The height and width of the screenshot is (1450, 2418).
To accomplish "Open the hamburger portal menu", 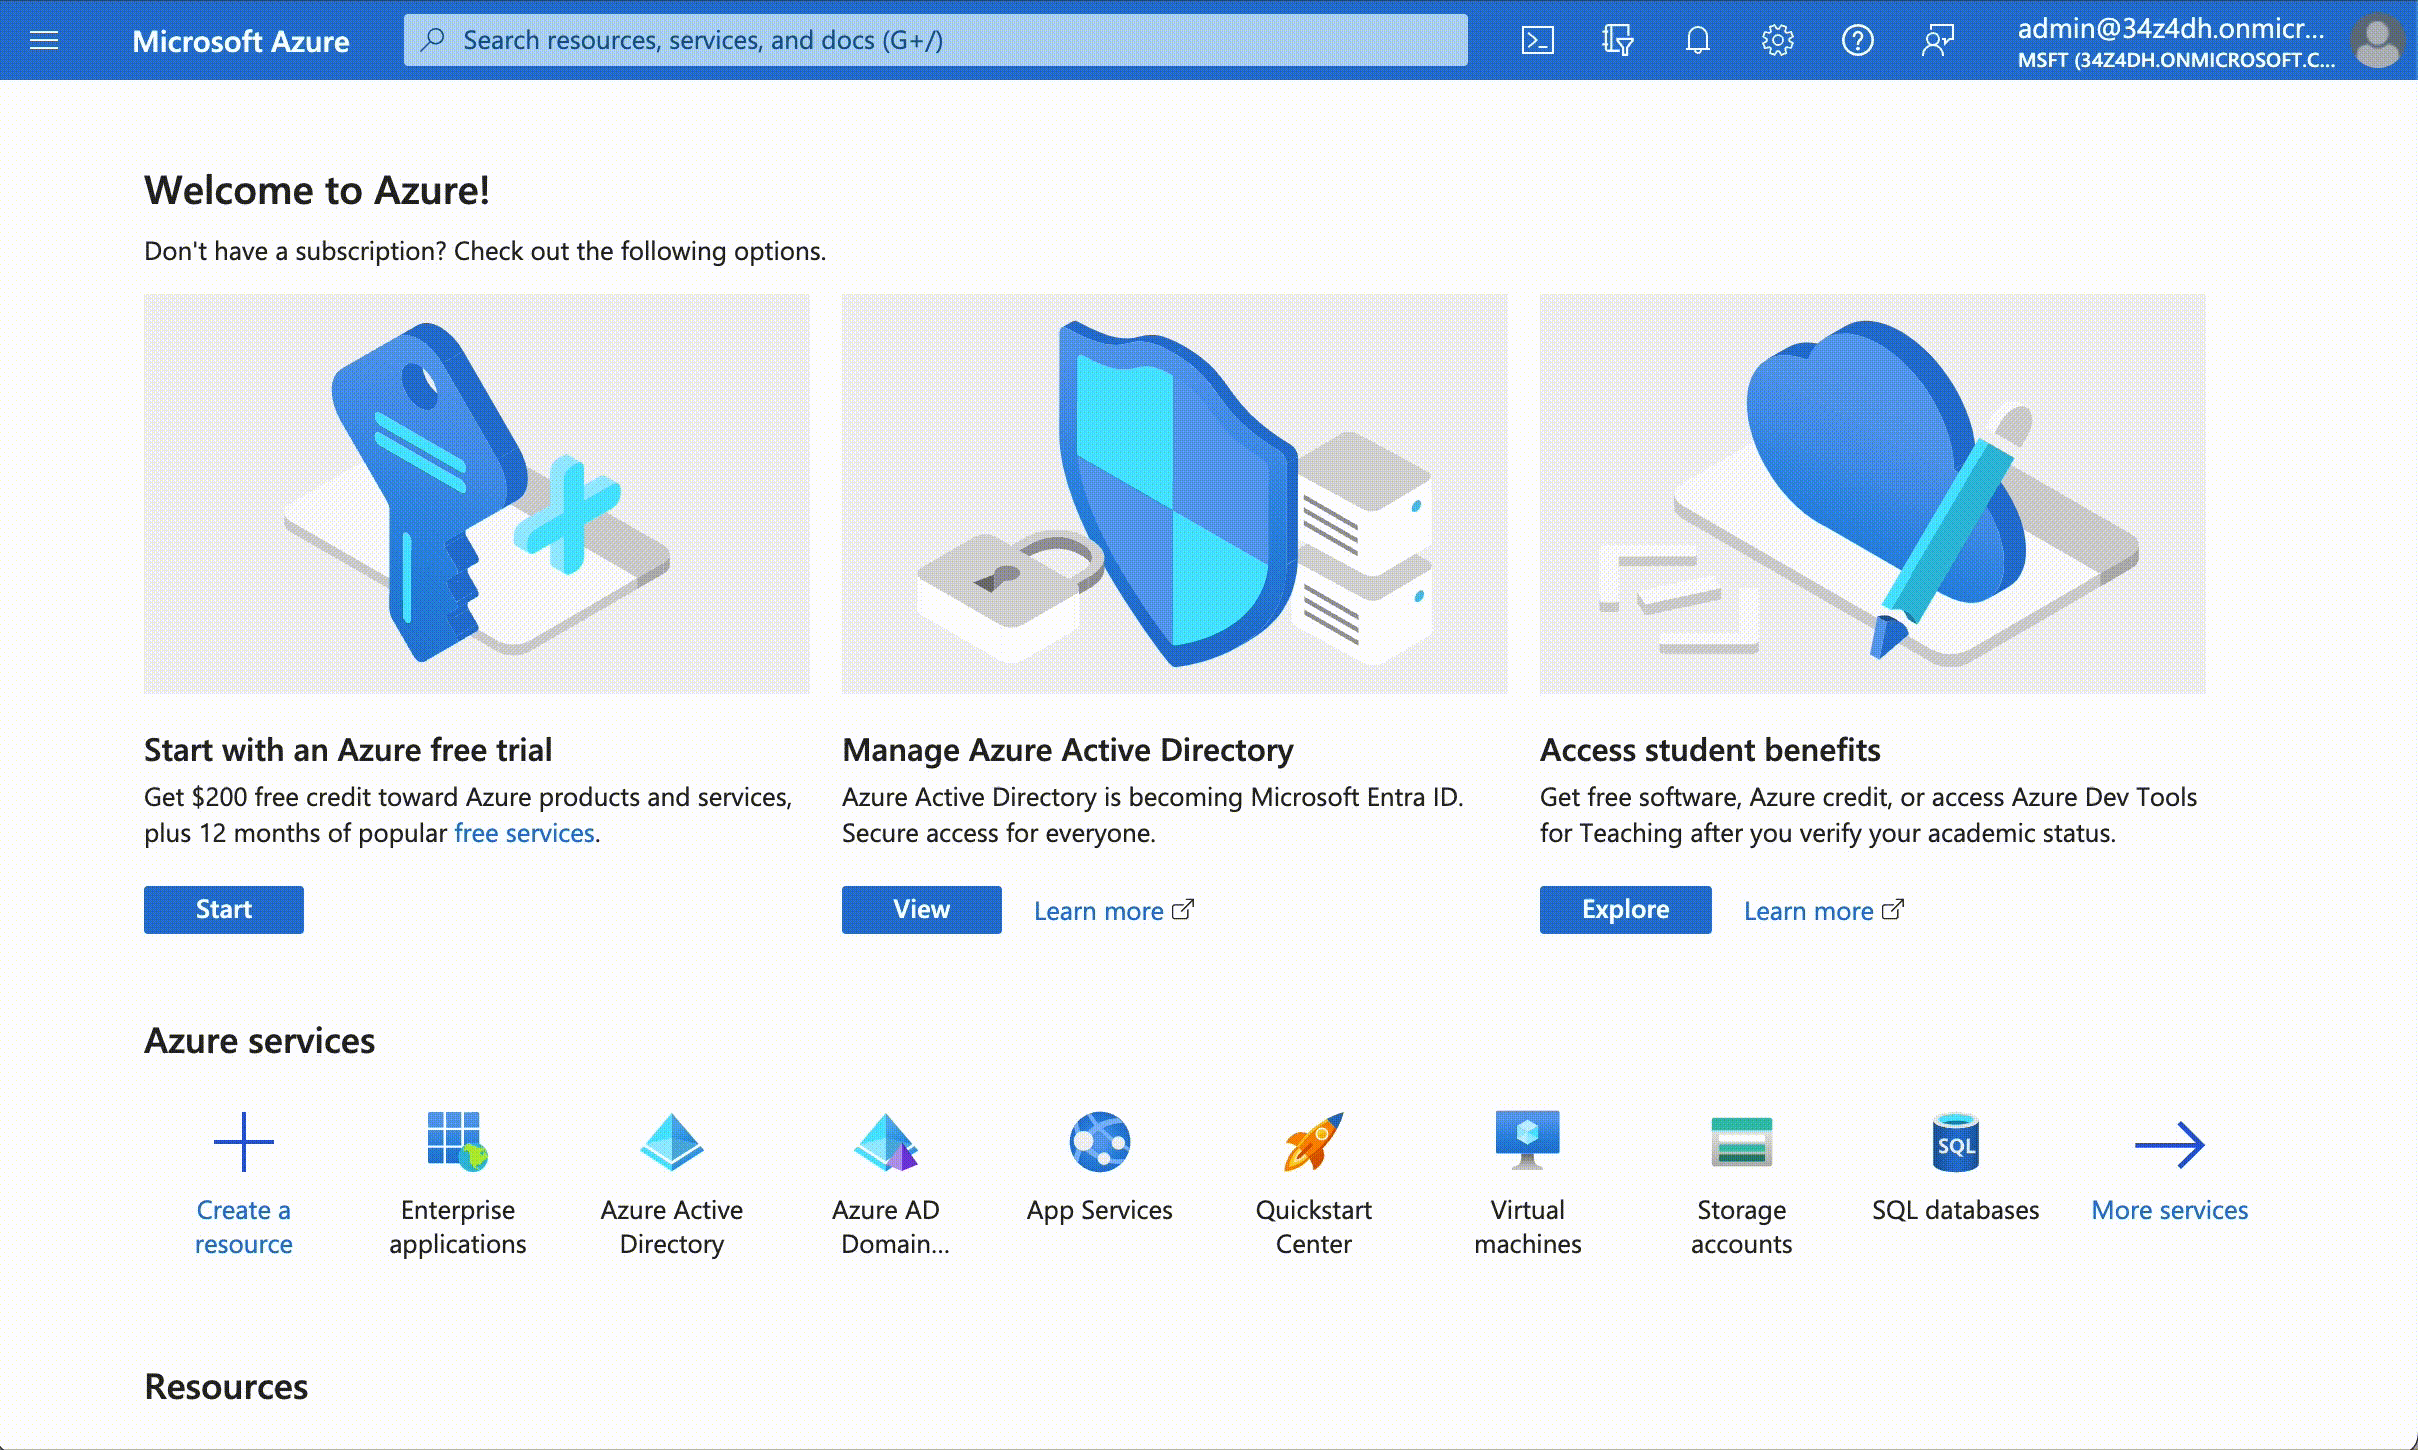I will pyautogui.click(x=44, y=40).
